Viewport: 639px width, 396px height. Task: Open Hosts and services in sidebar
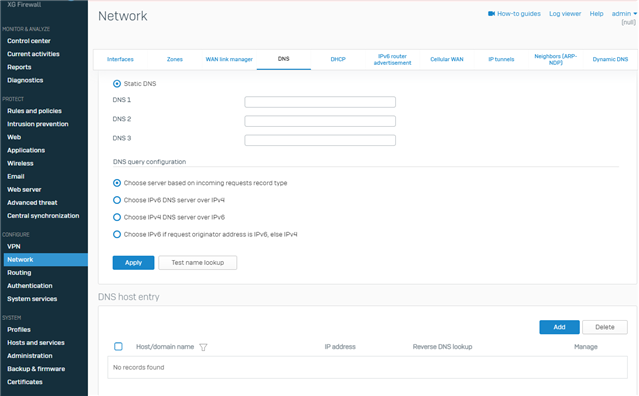36,343
